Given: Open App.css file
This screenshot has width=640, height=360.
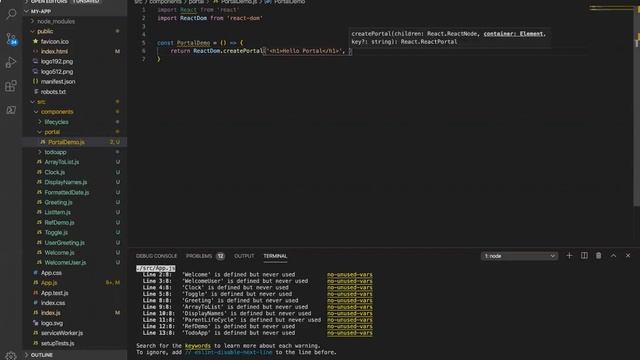Looking at the screenshot, I should 51,273.
